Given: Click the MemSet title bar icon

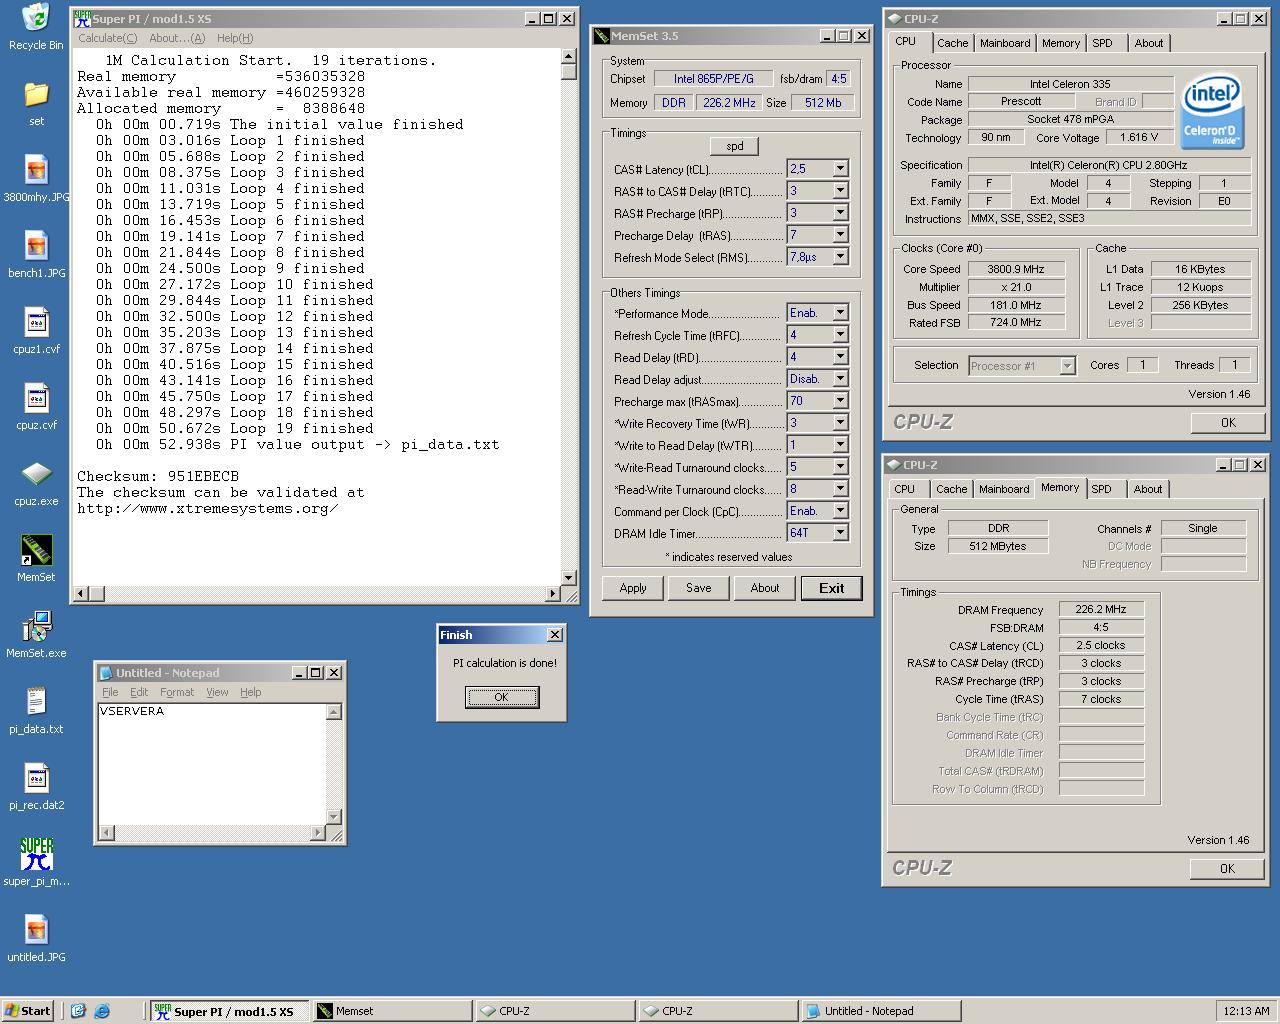Looking at the screenshot, I should [x=601, y=36].
